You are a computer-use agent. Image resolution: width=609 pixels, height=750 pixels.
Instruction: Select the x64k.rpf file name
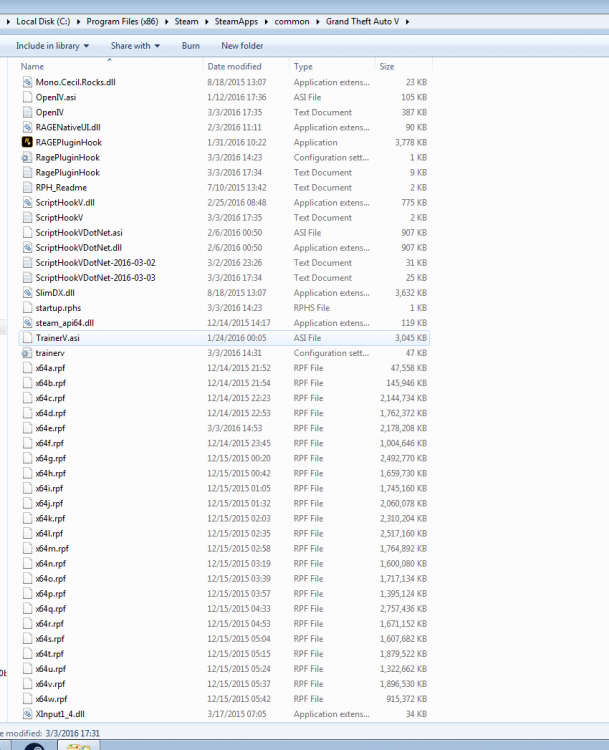coord(50,518)
